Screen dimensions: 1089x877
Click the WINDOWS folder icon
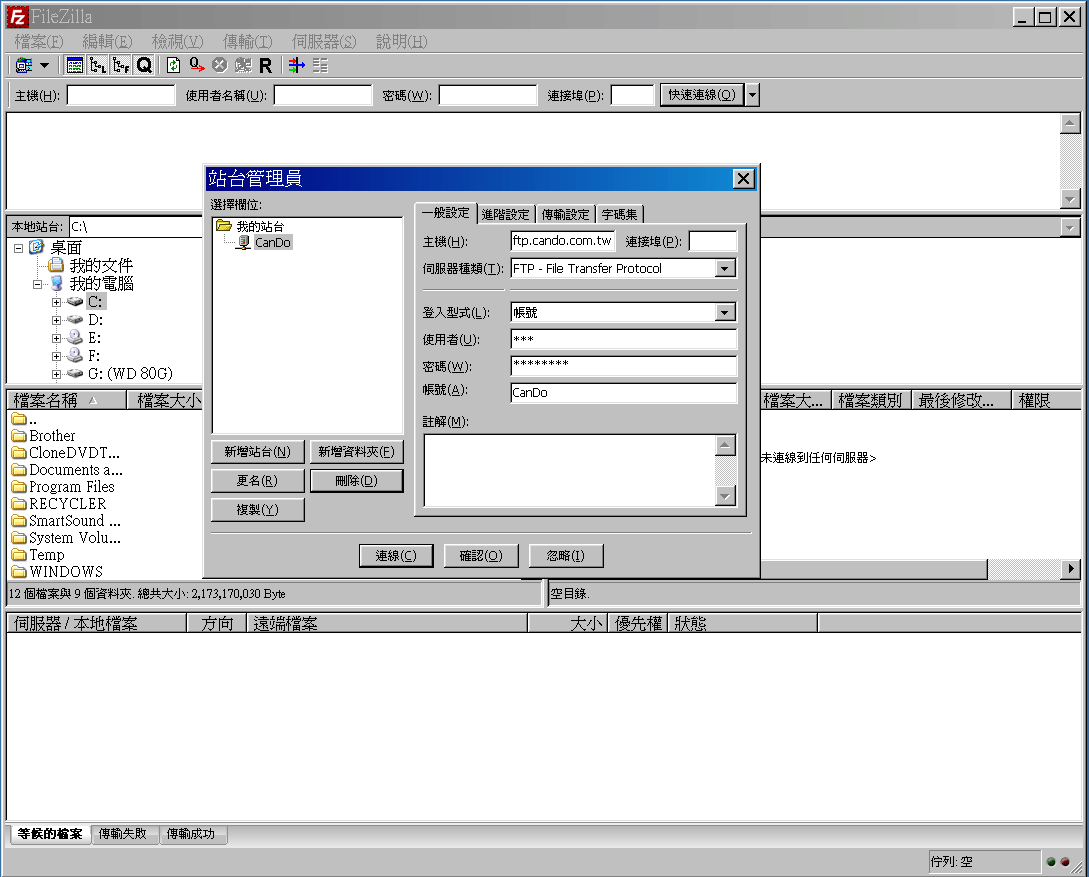[19, 572]
